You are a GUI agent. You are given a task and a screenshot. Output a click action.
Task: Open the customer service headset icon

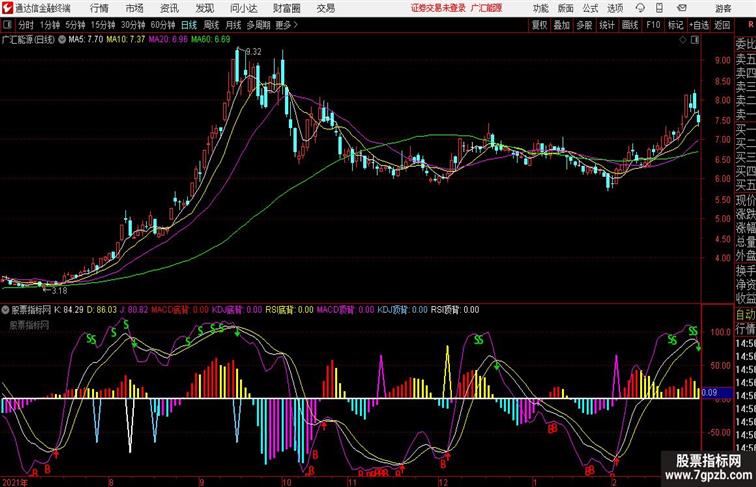(640, 8)
